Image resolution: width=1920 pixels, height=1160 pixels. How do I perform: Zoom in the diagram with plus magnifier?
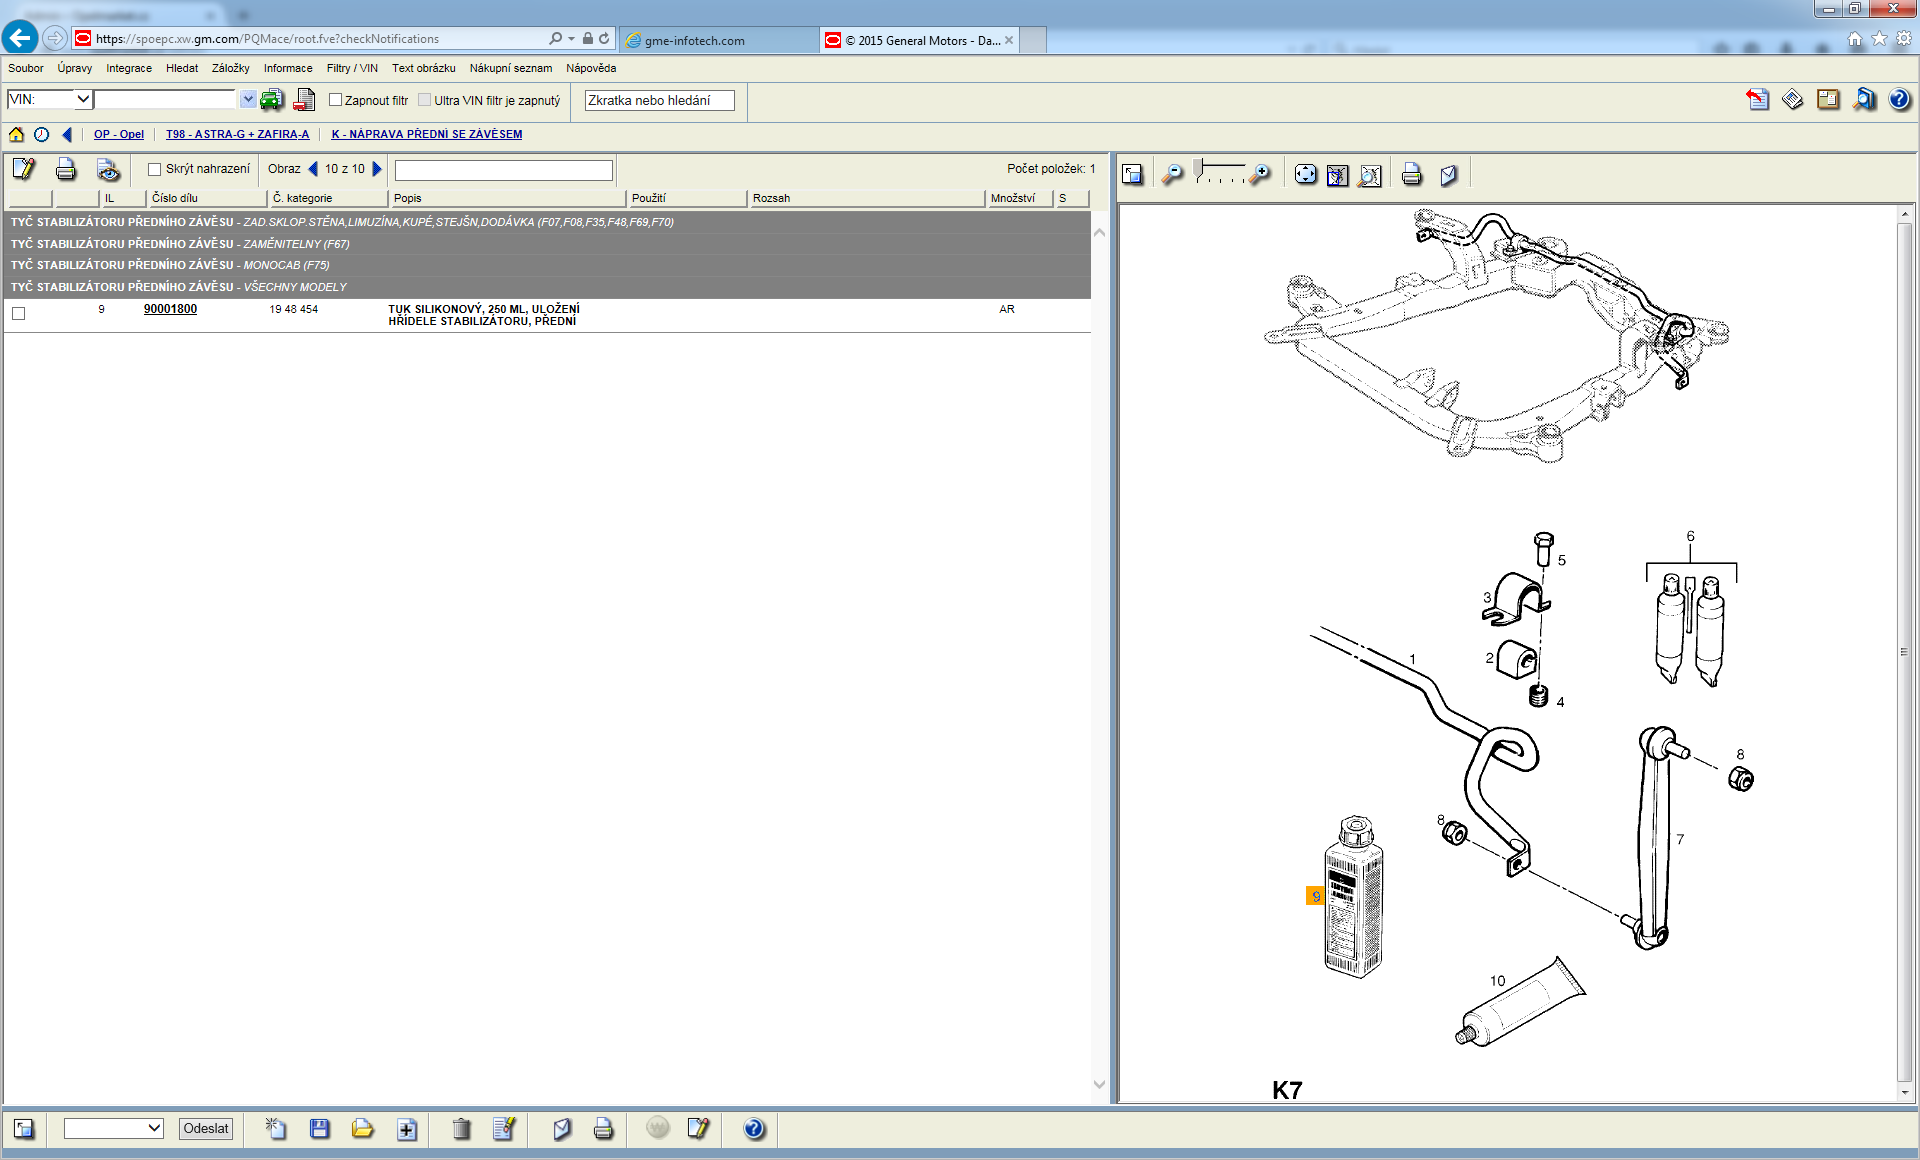pyautogui.click(x=1261, y=175)
